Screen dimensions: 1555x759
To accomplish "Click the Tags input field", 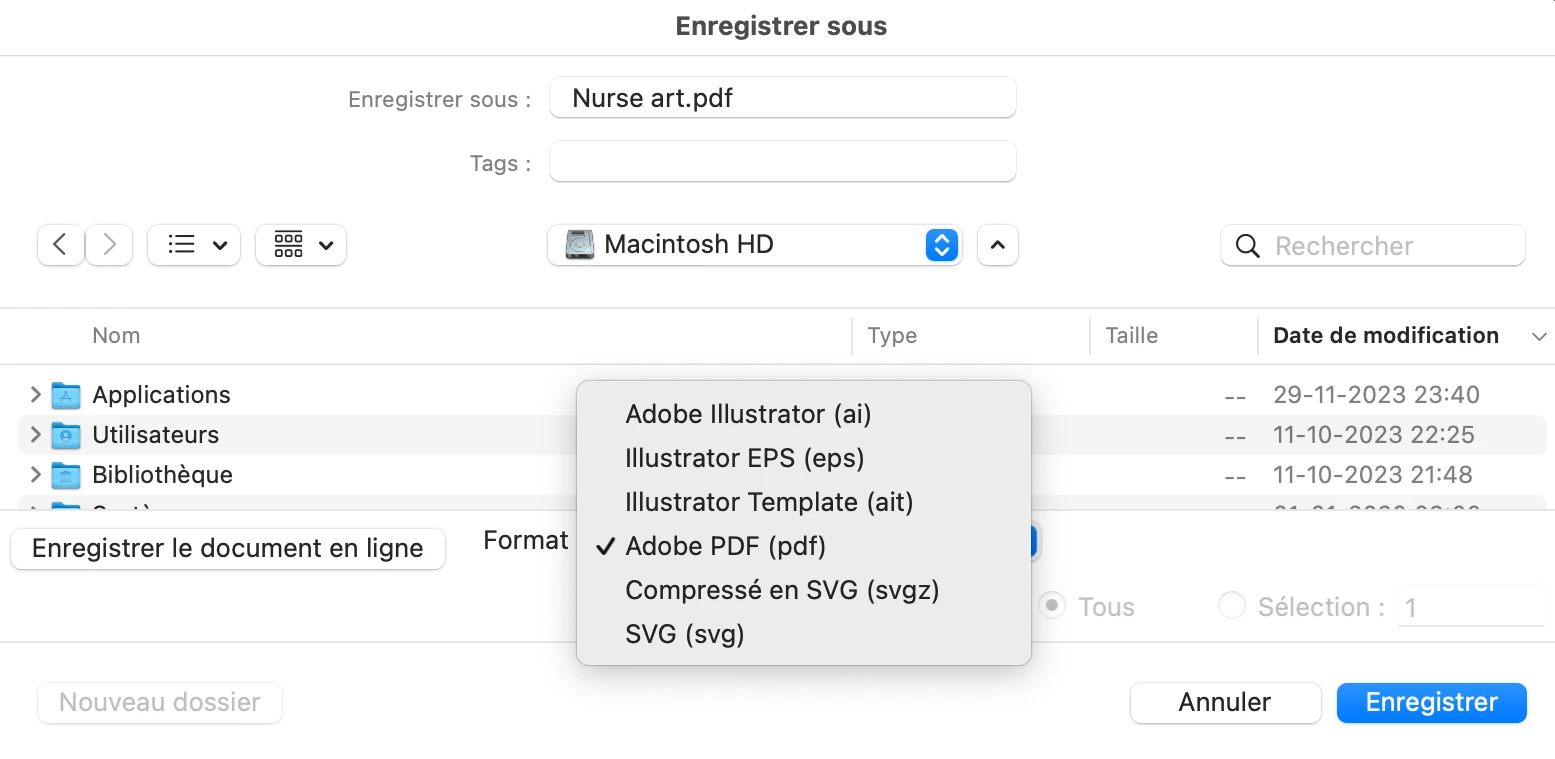I will coord(782,162).
